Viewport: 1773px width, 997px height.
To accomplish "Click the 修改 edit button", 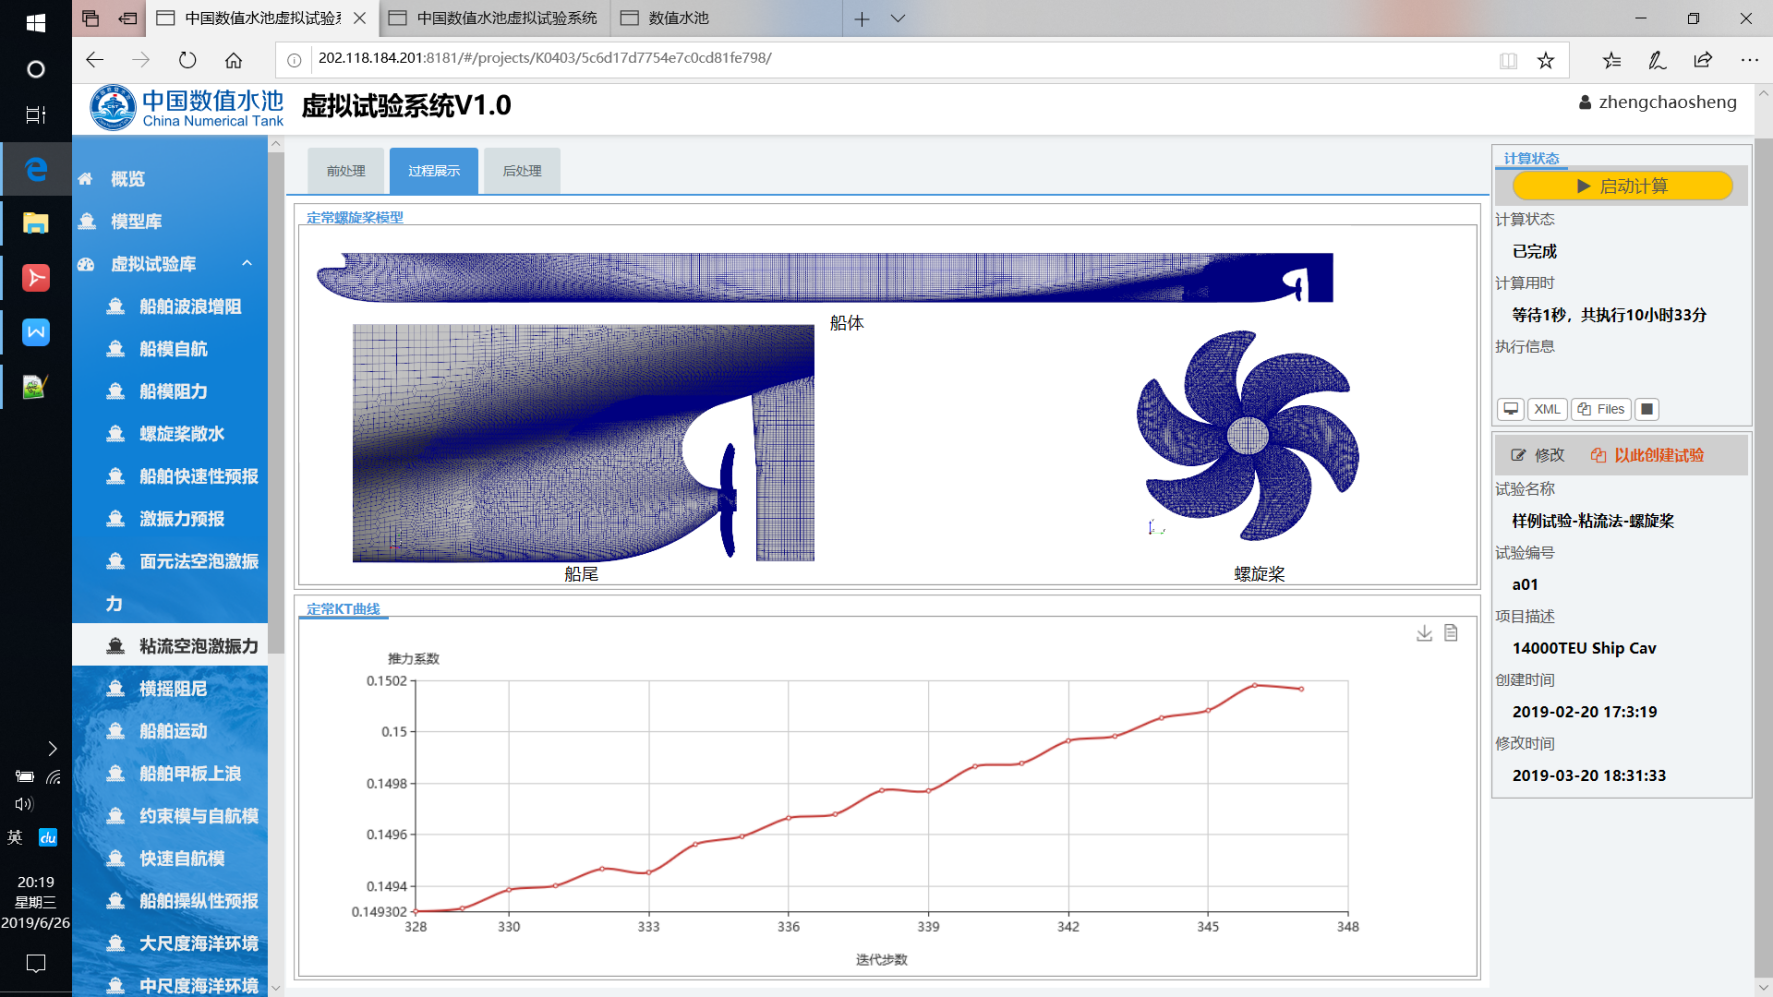I will pyautogui.click(x=1538, y=455).
